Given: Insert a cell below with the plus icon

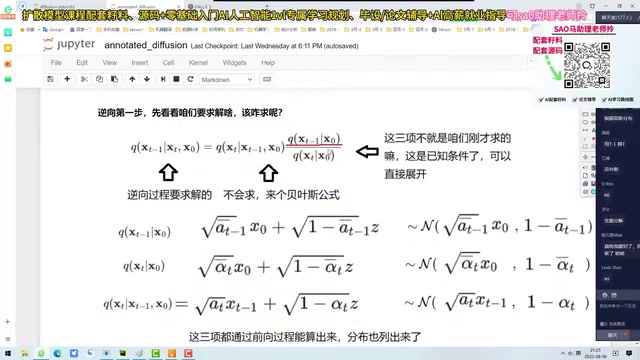Looking at the screenshot, I should pos(67,79).
